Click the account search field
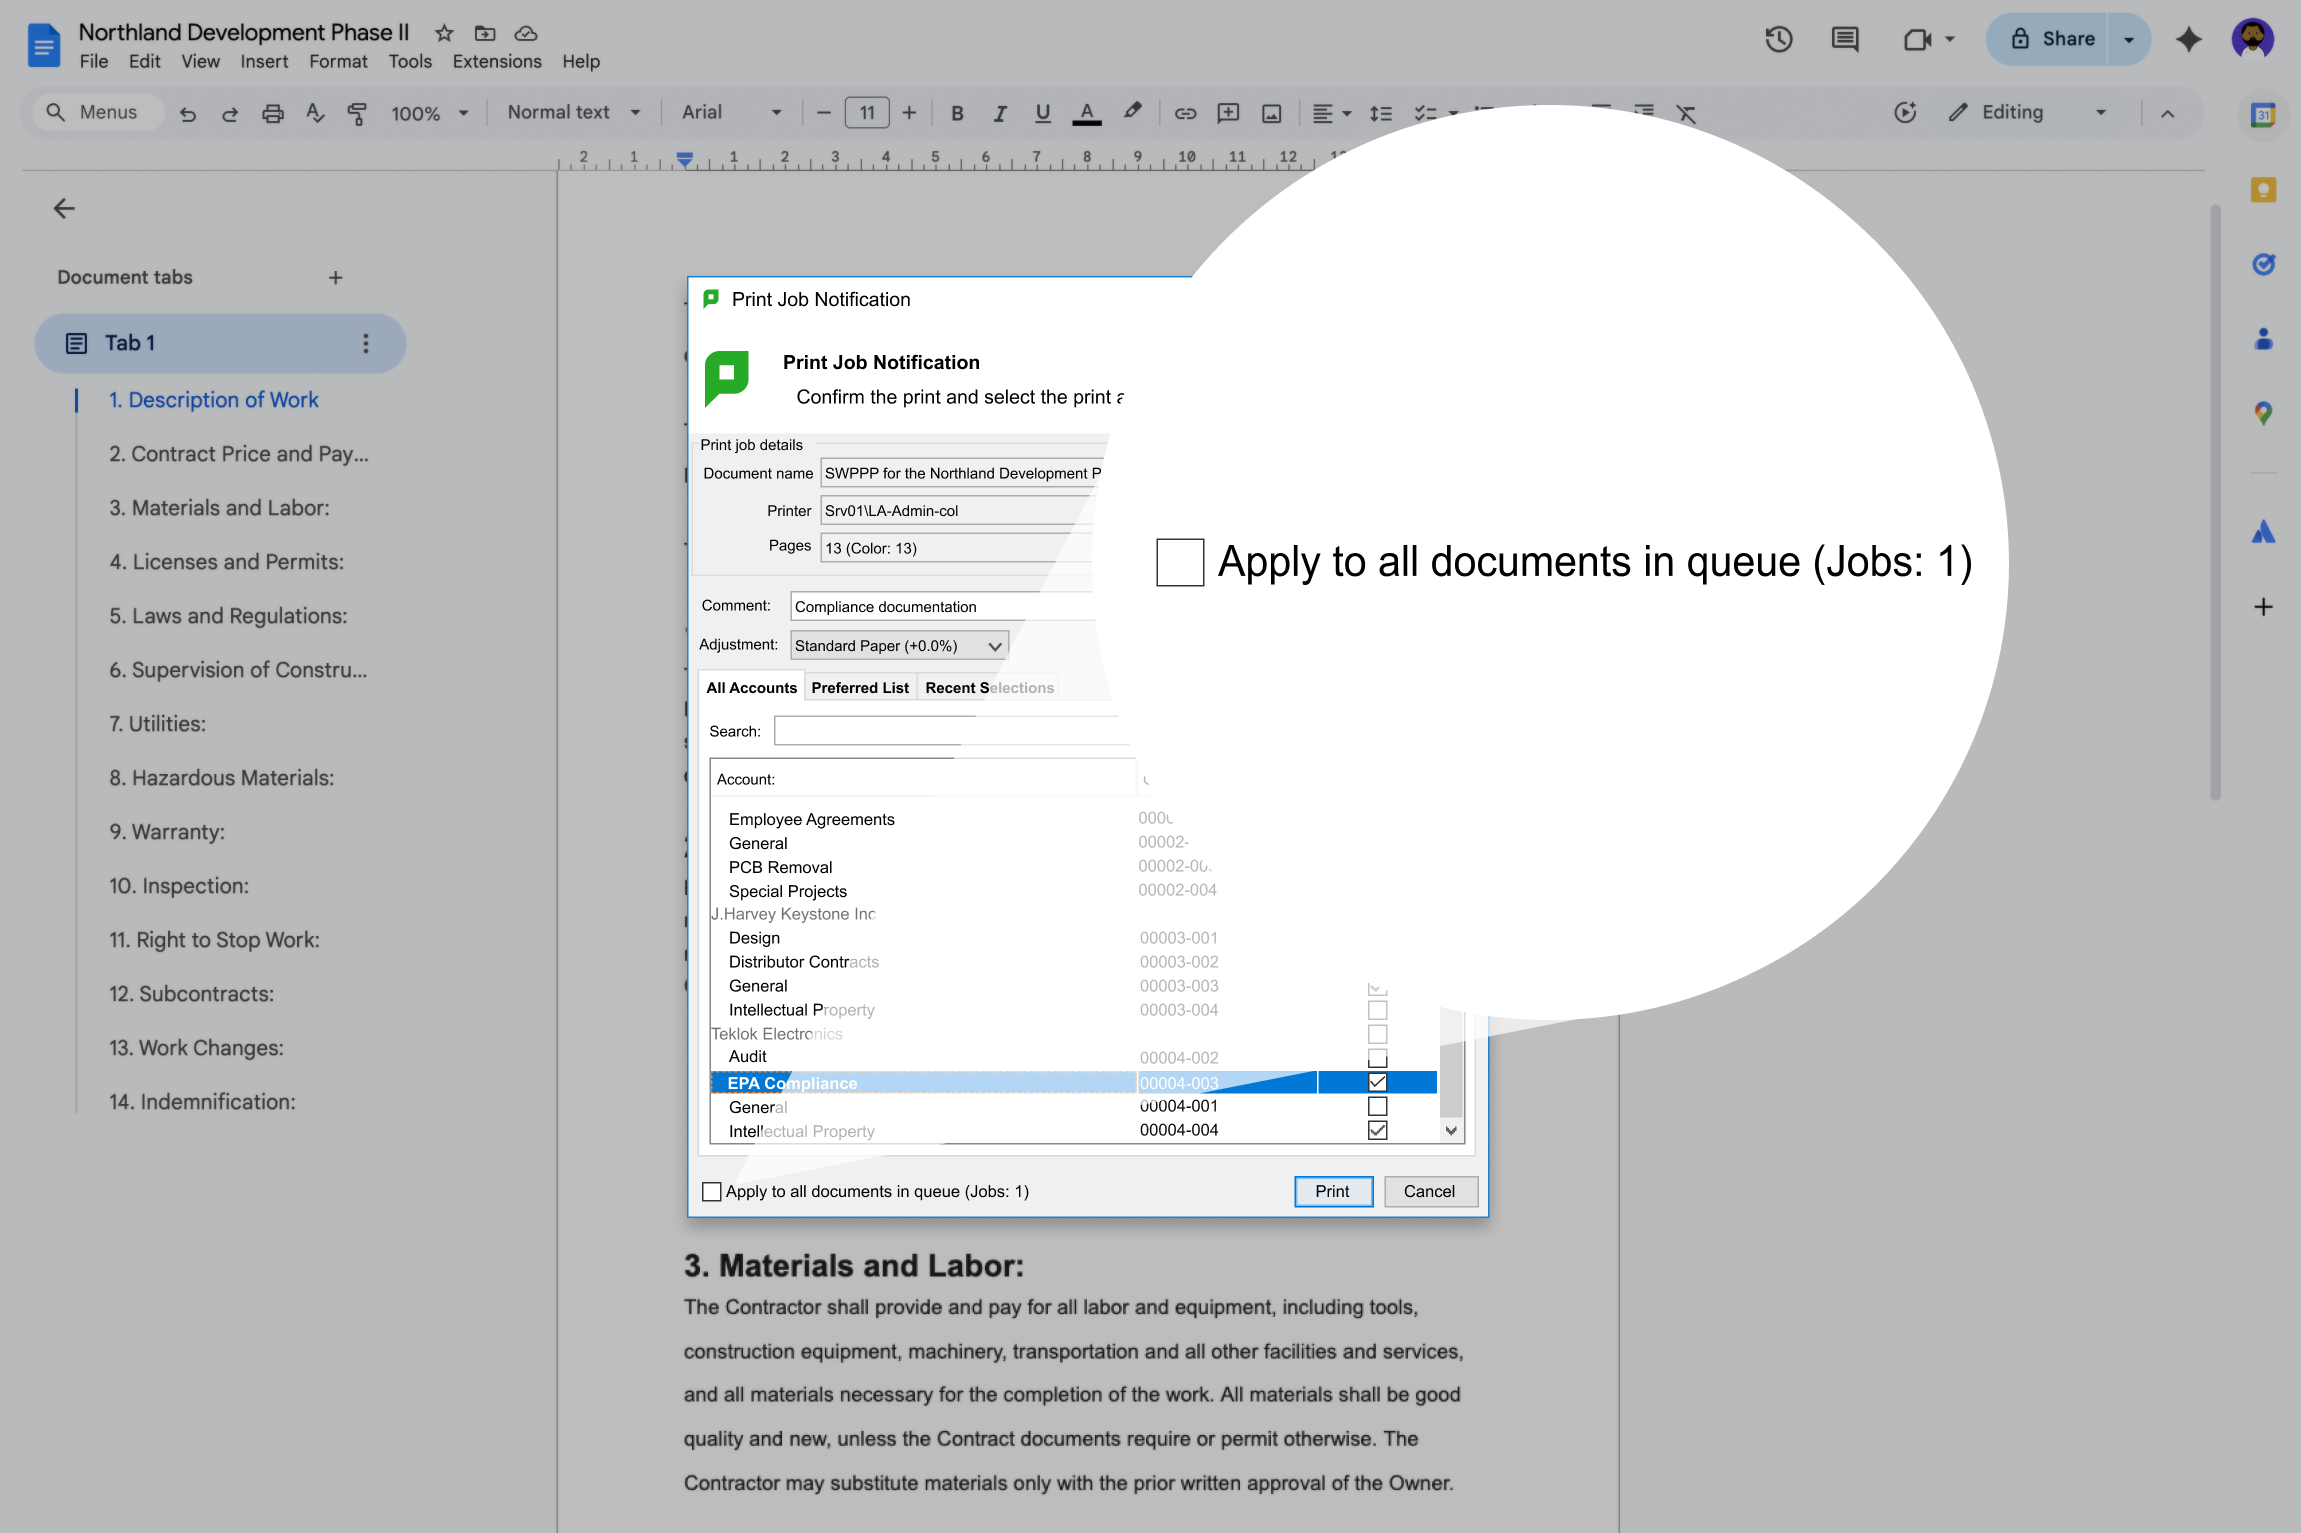 tap(950, 731)
